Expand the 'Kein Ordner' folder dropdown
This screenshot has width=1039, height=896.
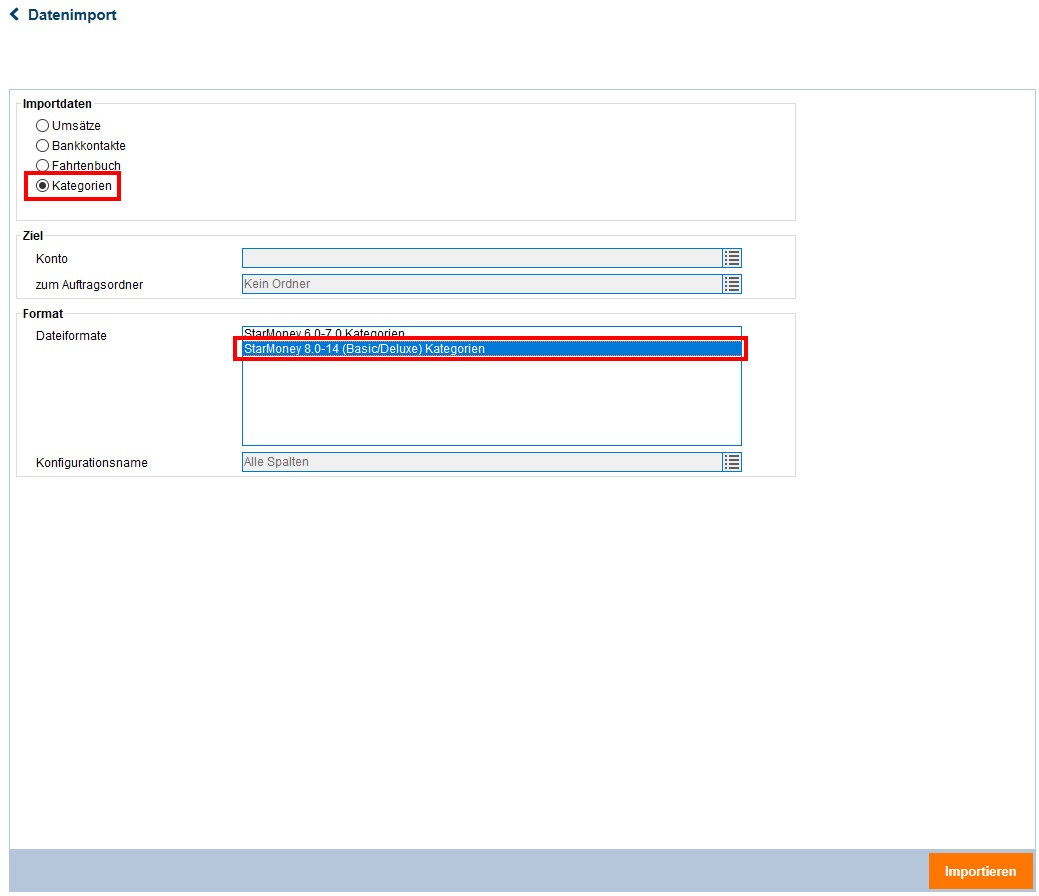coord(481,284)
